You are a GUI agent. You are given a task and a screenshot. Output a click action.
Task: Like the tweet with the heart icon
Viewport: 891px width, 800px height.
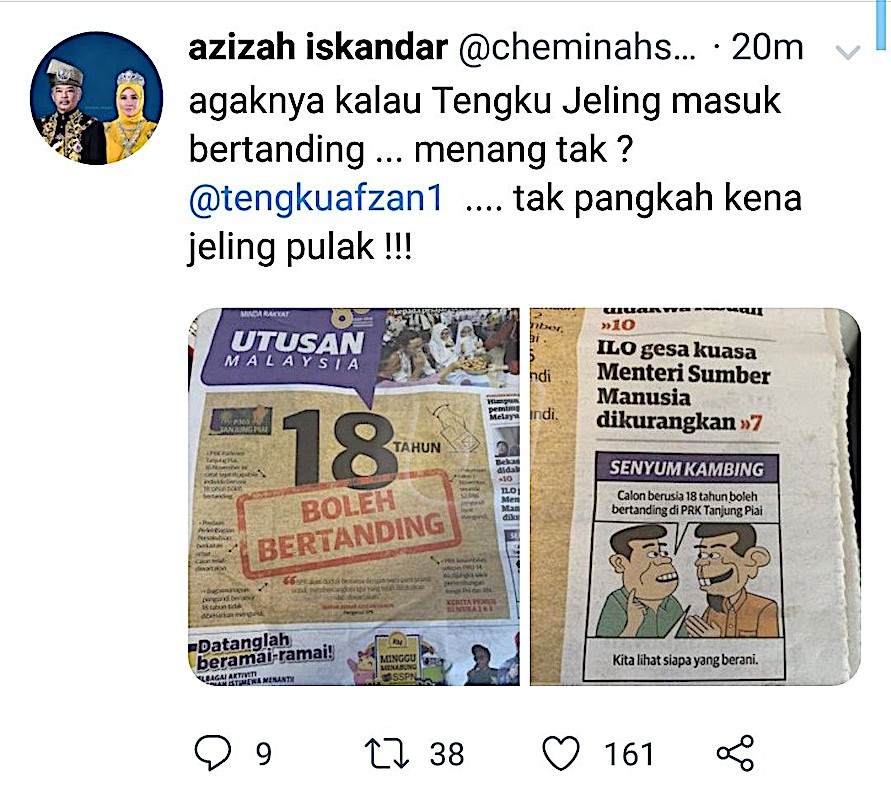click(561, 753)
